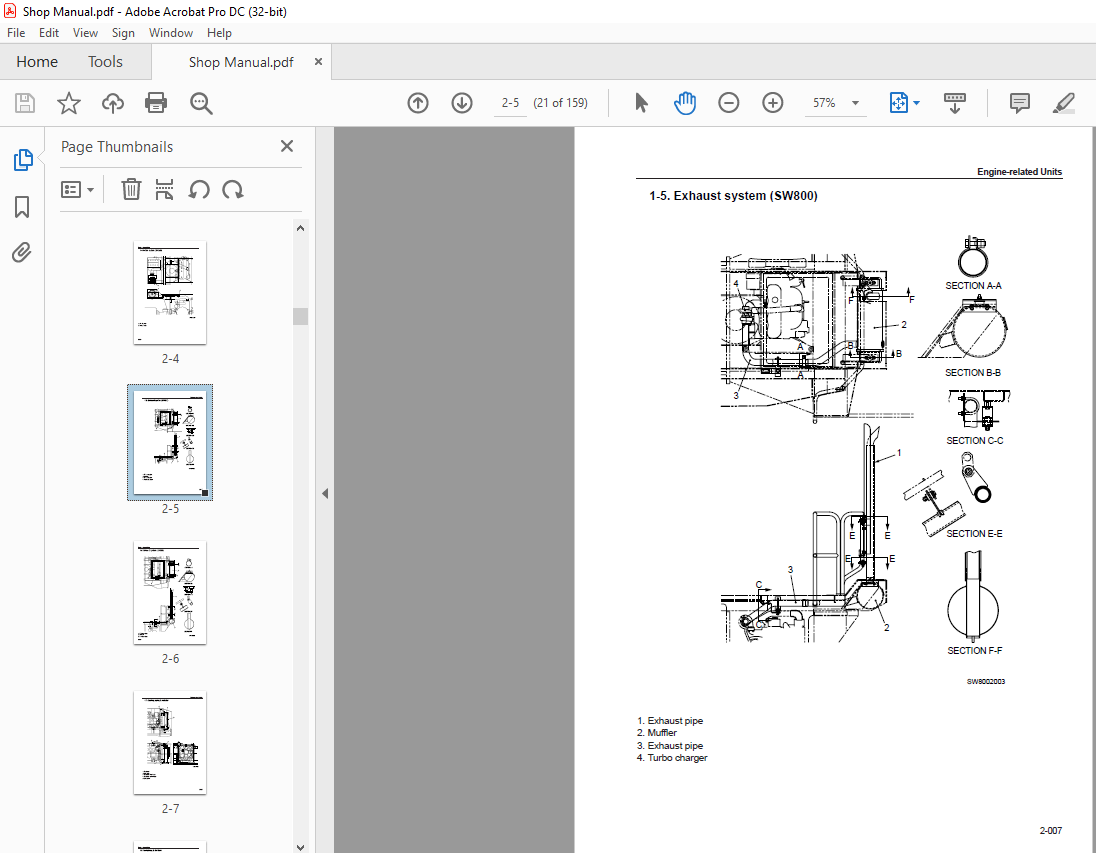Activate the Hand pan tool

[x=685, y=103]
